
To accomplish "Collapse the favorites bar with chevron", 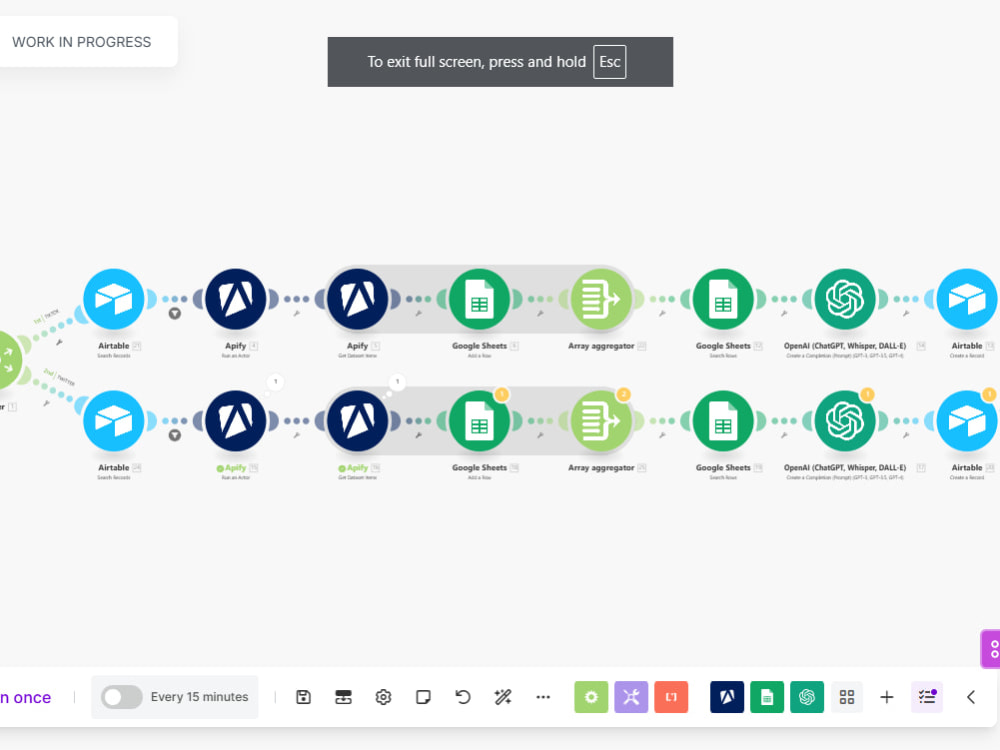I will pos(971,697).
